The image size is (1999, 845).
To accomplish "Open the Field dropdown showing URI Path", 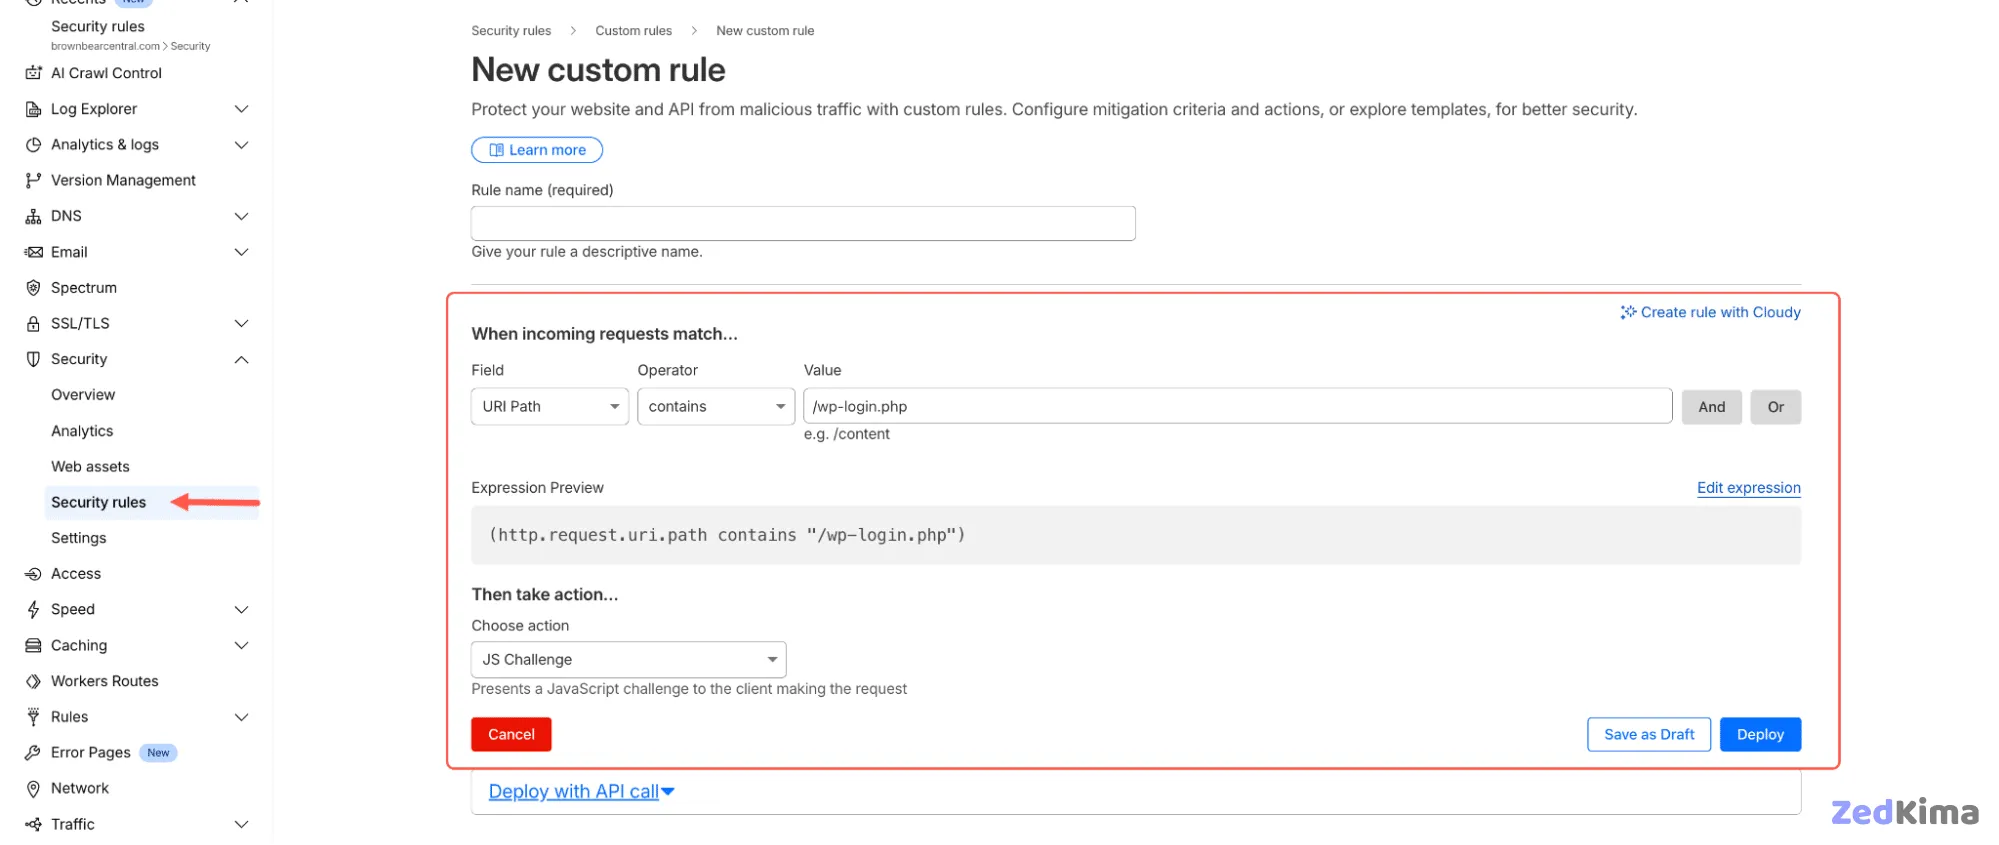I will 550,407.
